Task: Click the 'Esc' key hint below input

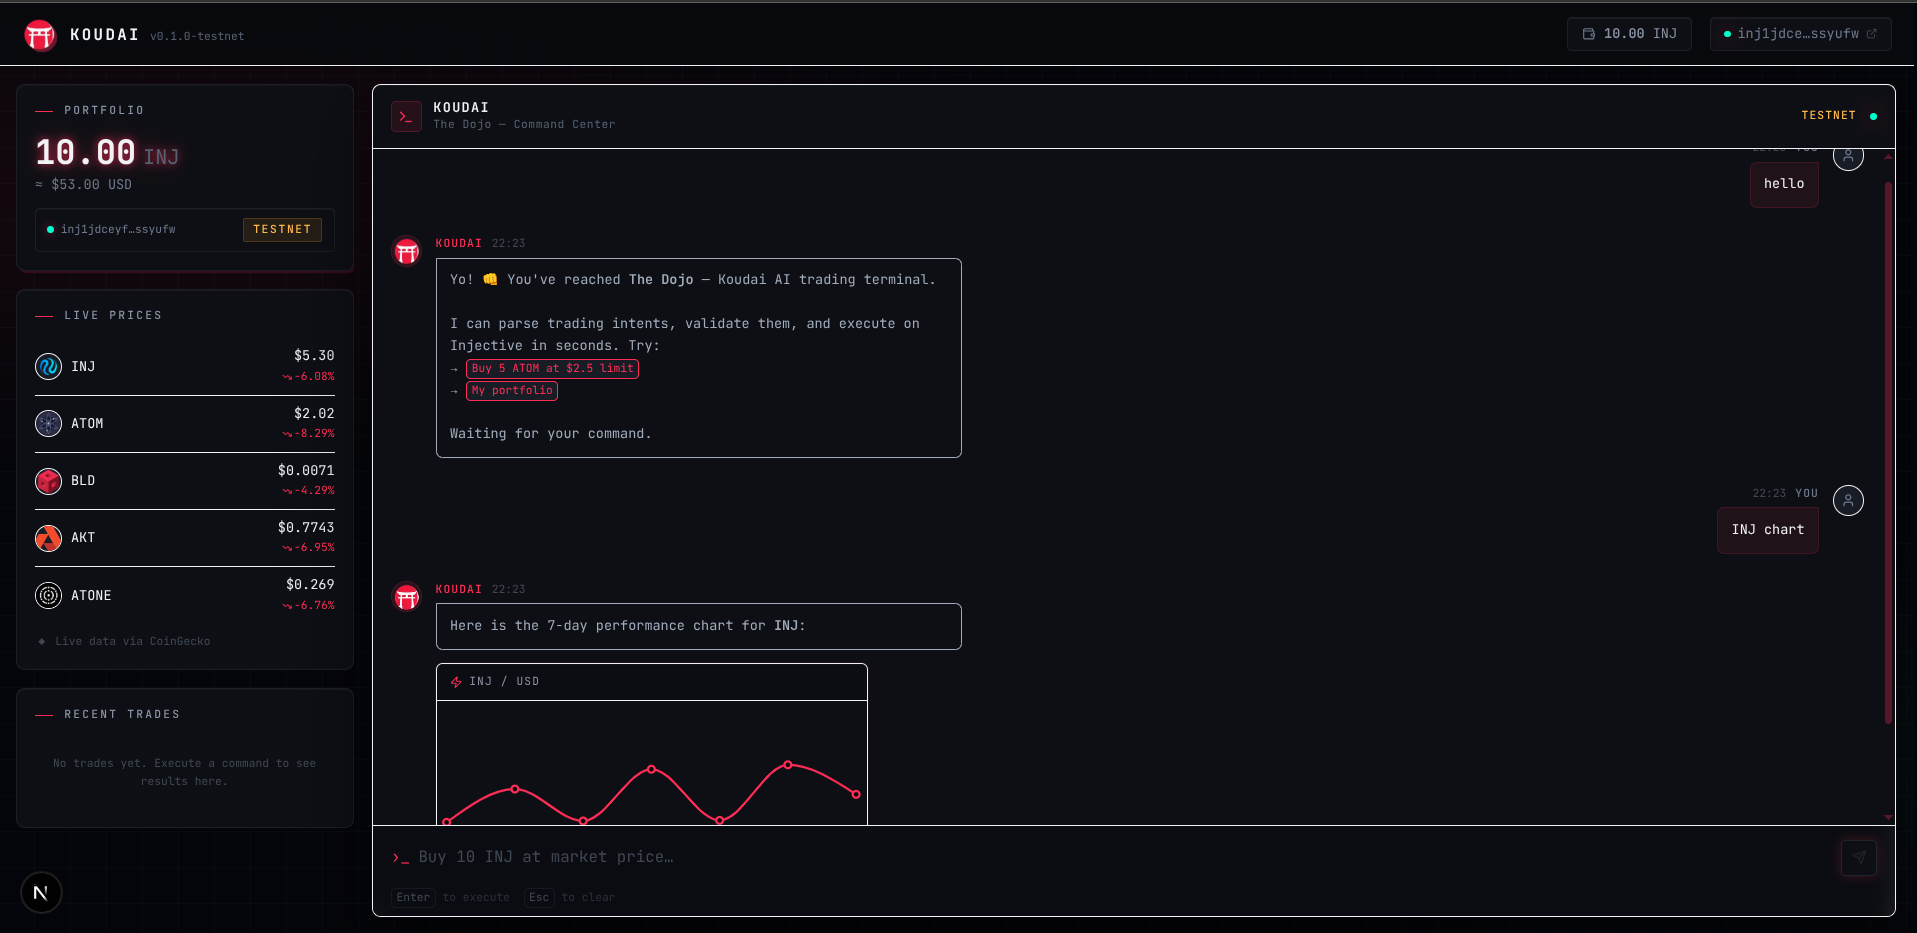Action: pyautogui.click(x=539, y=898)
